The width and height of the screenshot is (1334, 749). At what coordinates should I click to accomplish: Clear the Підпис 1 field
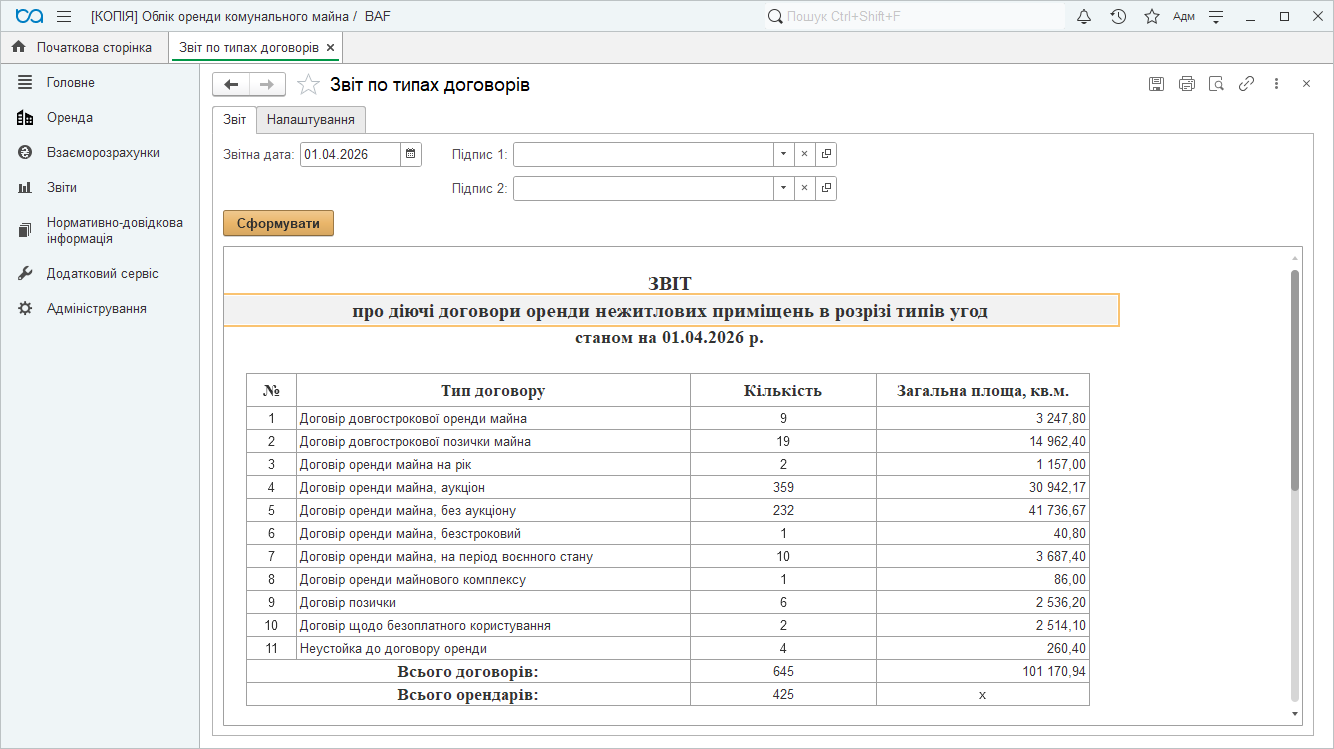(x=805, y=154)
